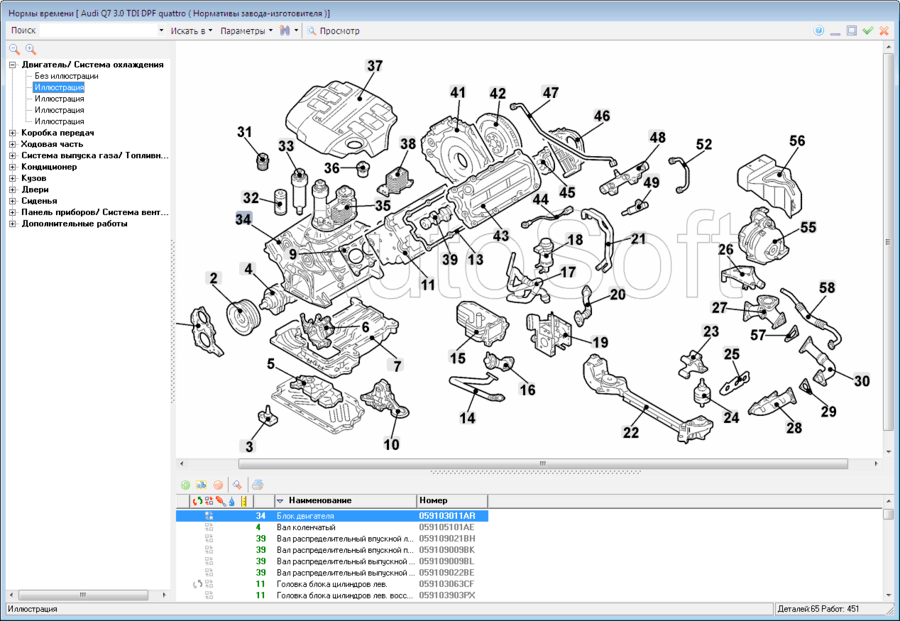The width and height of the screenshot is (900, 621).
Task: Click the Просмотр button
Action: tap(333, 30)
